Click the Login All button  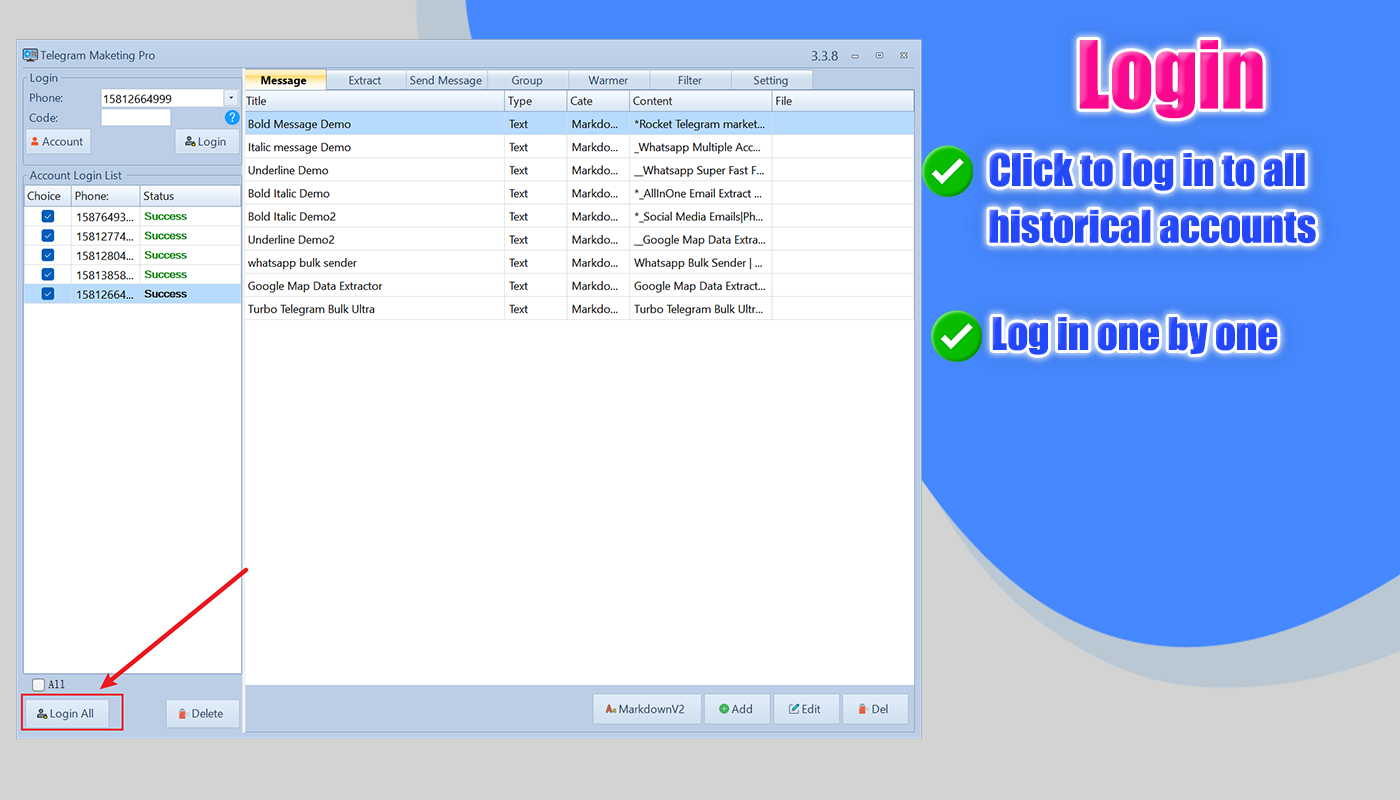point(72,713)
